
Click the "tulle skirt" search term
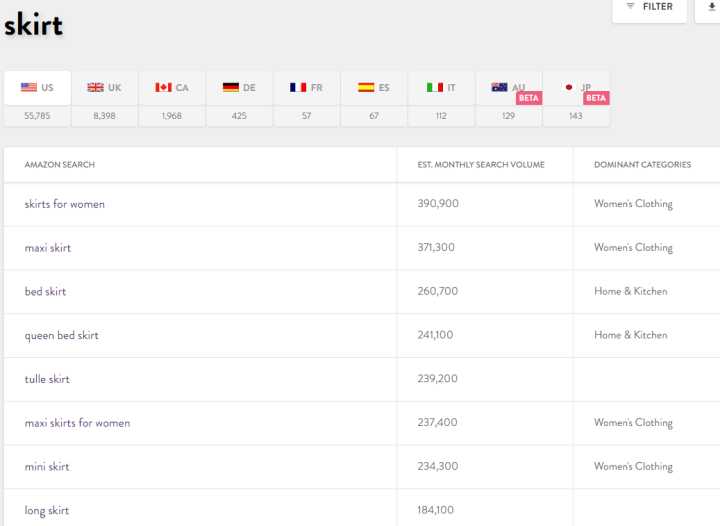[47, 380]
